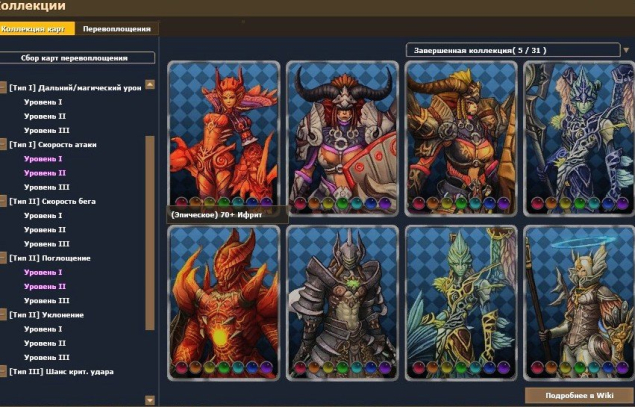Click the Сбор карт перевоплощения button

tap(78, 58)
